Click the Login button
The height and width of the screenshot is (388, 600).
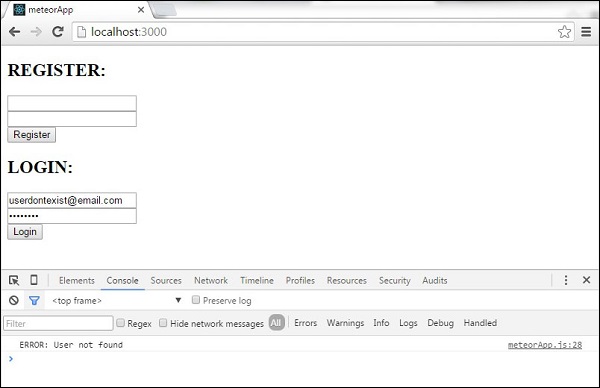25,231
